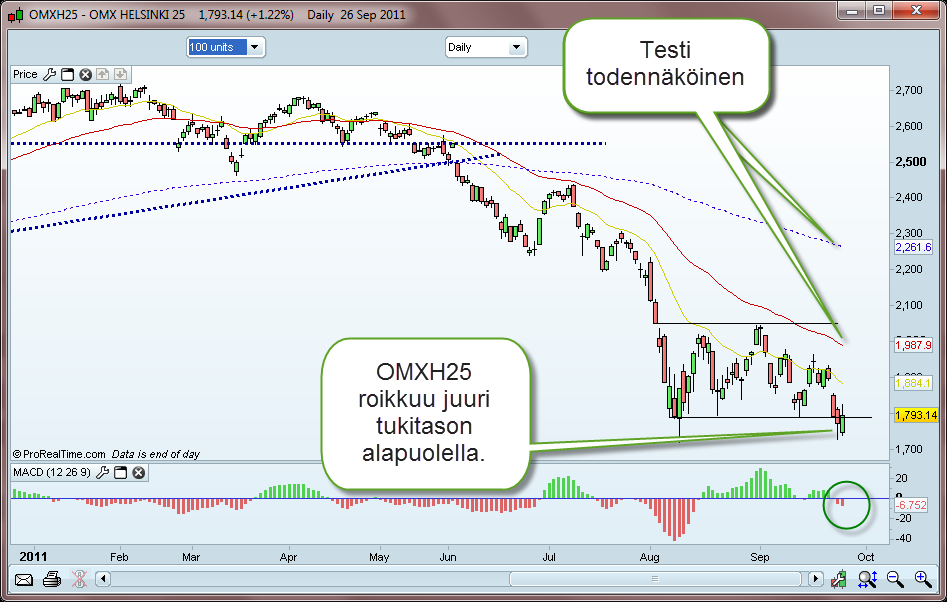The height and width of the screenshot is (602, 947).
Task: Click the 2,500 price axis label
Action: (910, 162)
